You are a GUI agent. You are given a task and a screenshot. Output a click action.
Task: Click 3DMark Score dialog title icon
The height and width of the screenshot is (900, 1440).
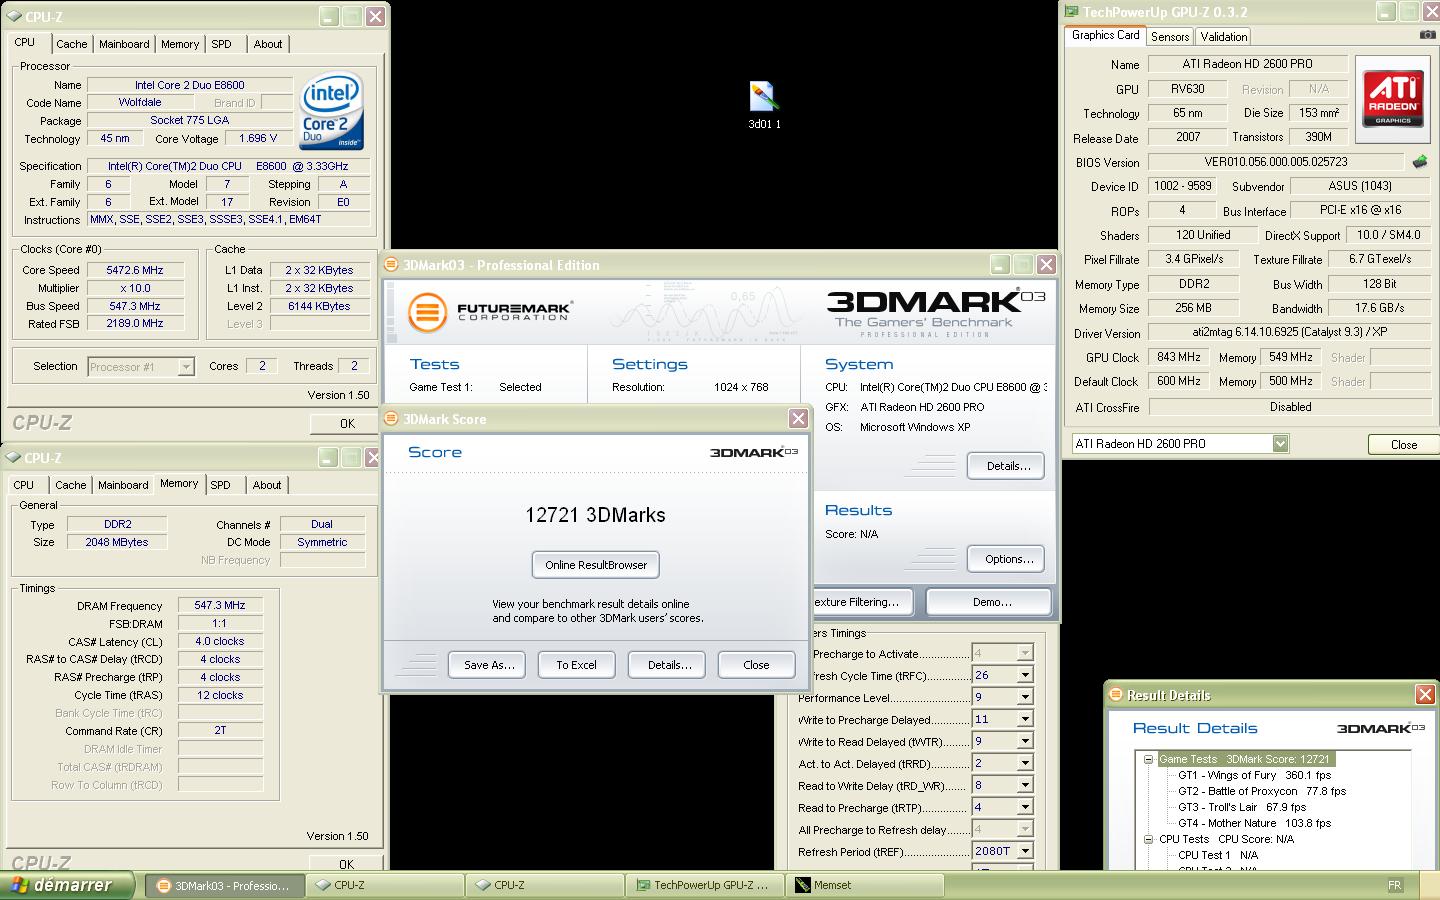(x=392, y=419)
